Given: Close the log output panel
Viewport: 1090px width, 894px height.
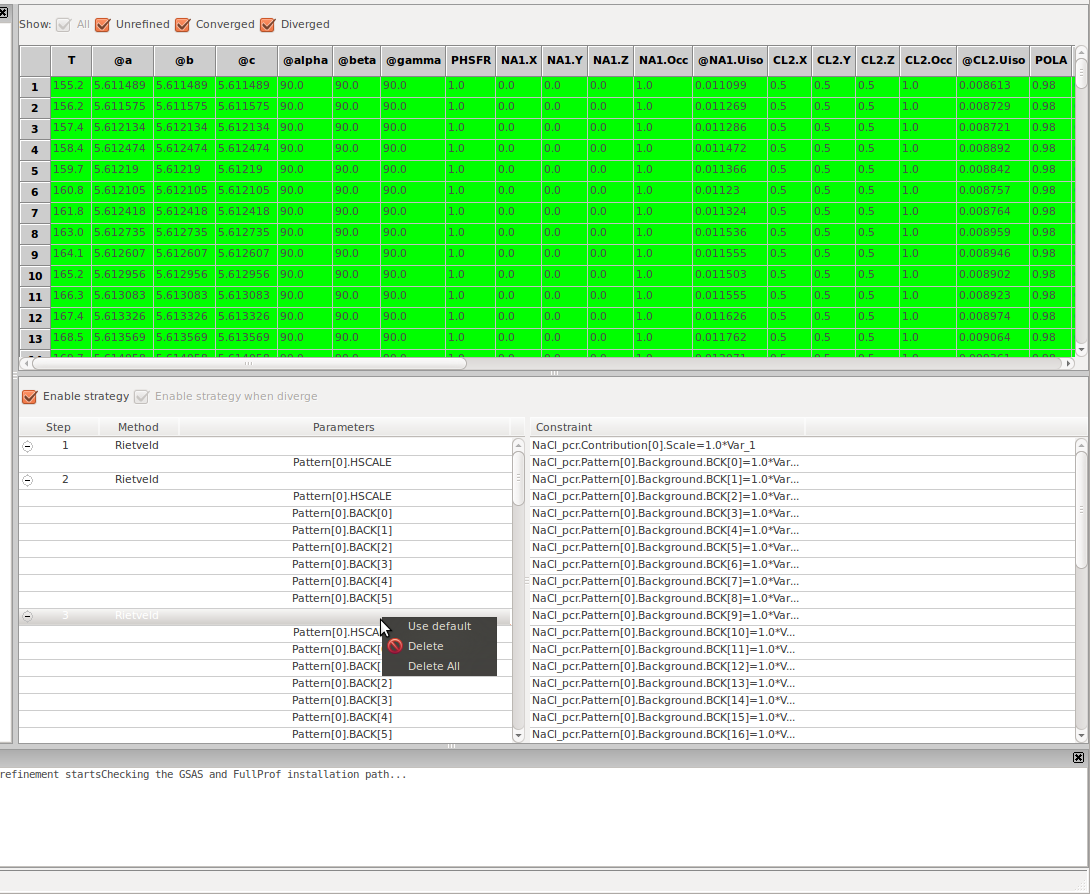Looking at the screenshot, I should (1078, 757).
